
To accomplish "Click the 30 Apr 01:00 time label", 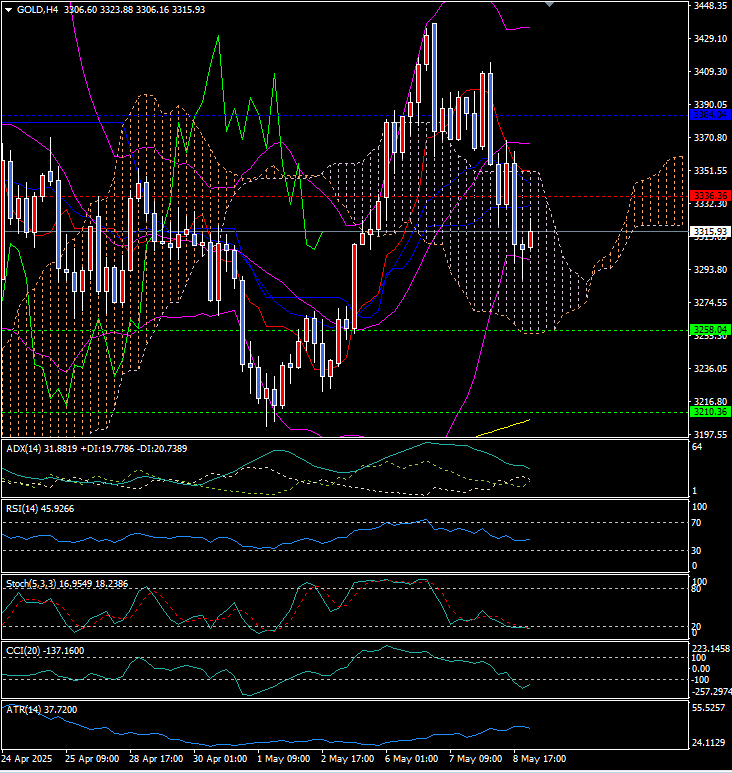I will tap(220, 758).
